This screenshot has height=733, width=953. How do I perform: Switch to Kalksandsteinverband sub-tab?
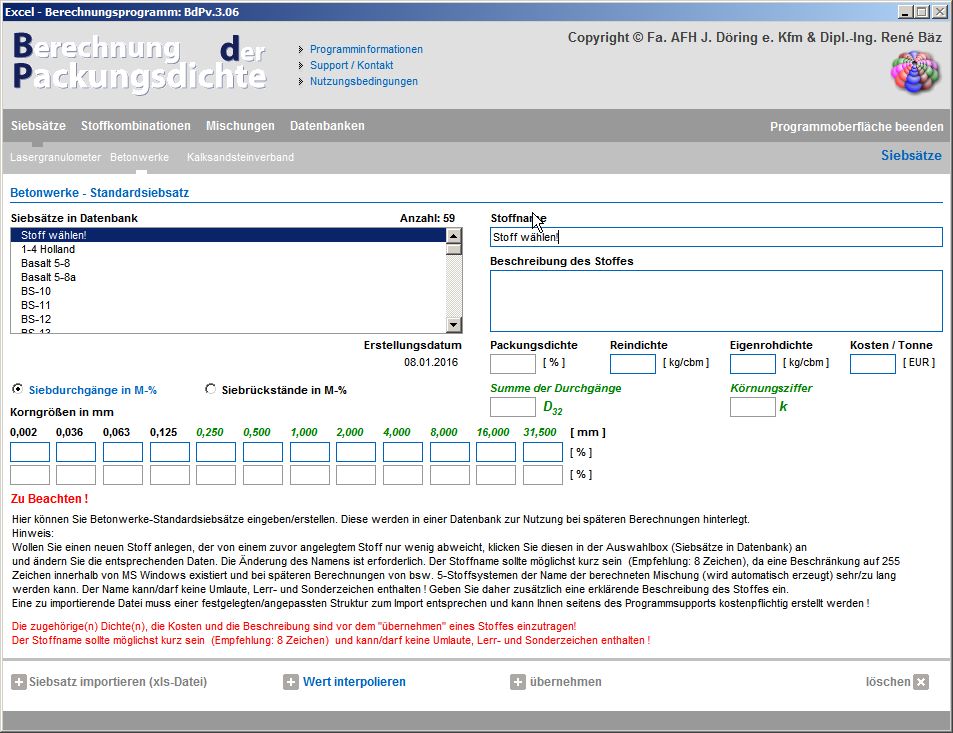240,157
